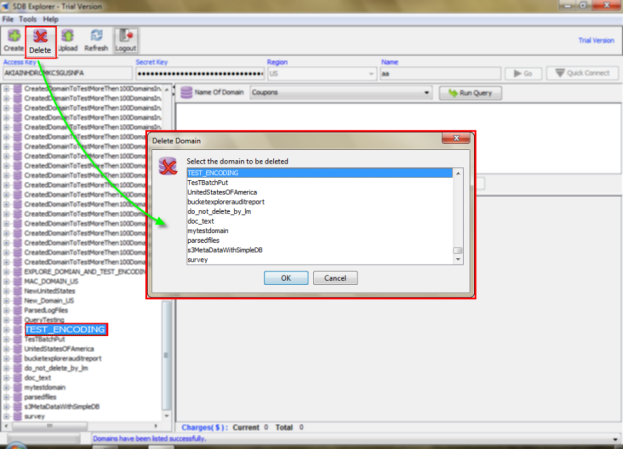This screenshot has height=449, width=623.
Task: Click the Create domain toolbar icon
Action: click(14, 41)
